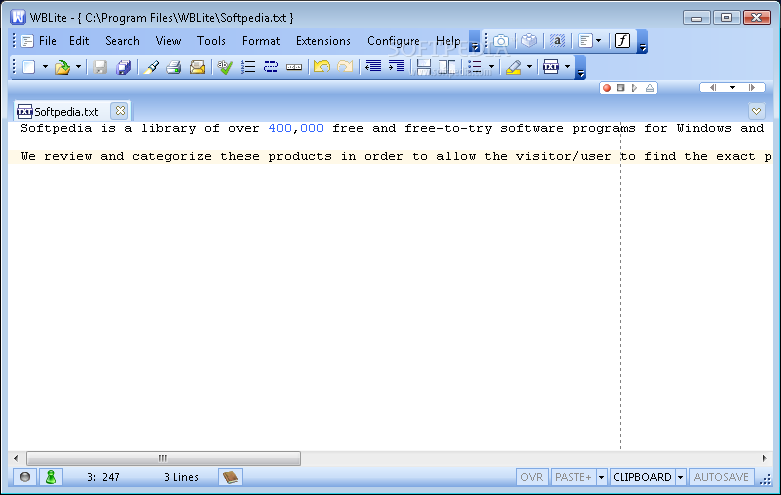Go to next document arrow
The height and width of the screenshot is (495, 781).
click(752, 88)
